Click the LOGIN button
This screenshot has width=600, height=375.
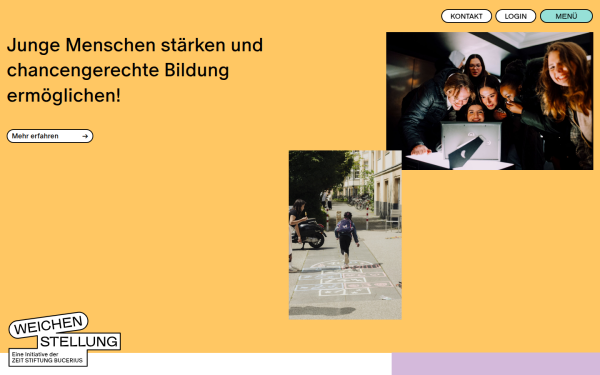tap(515, 16)
